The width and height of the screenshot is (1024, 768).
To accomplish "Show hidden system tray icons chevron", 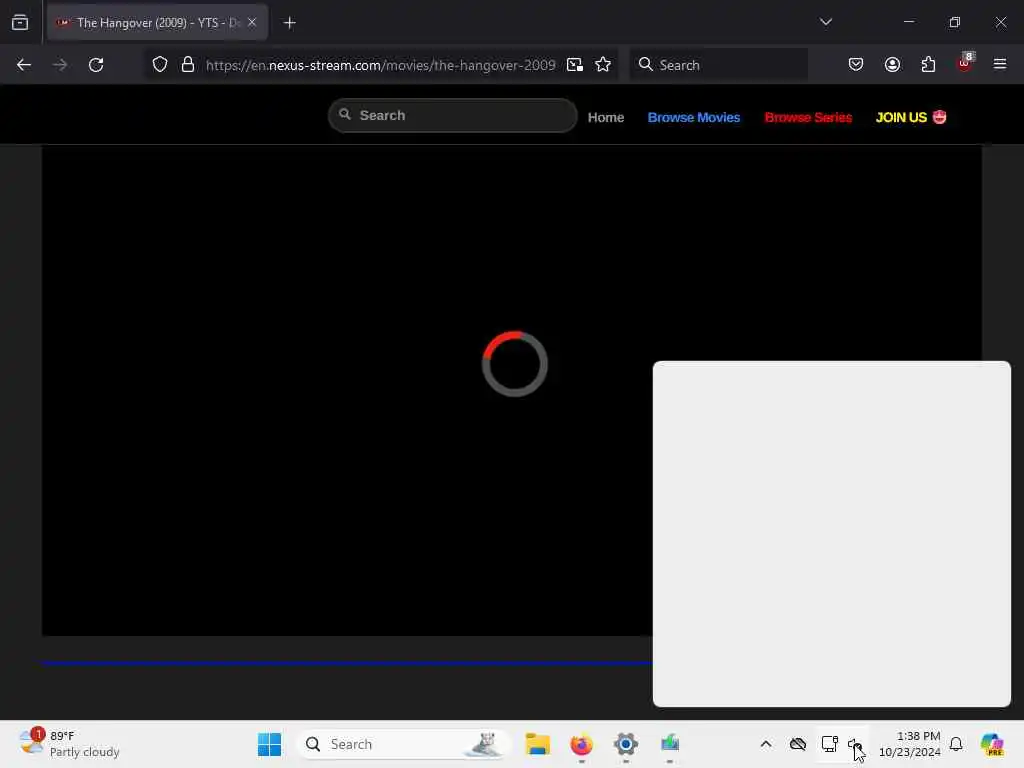I will [x=766, y=744].
